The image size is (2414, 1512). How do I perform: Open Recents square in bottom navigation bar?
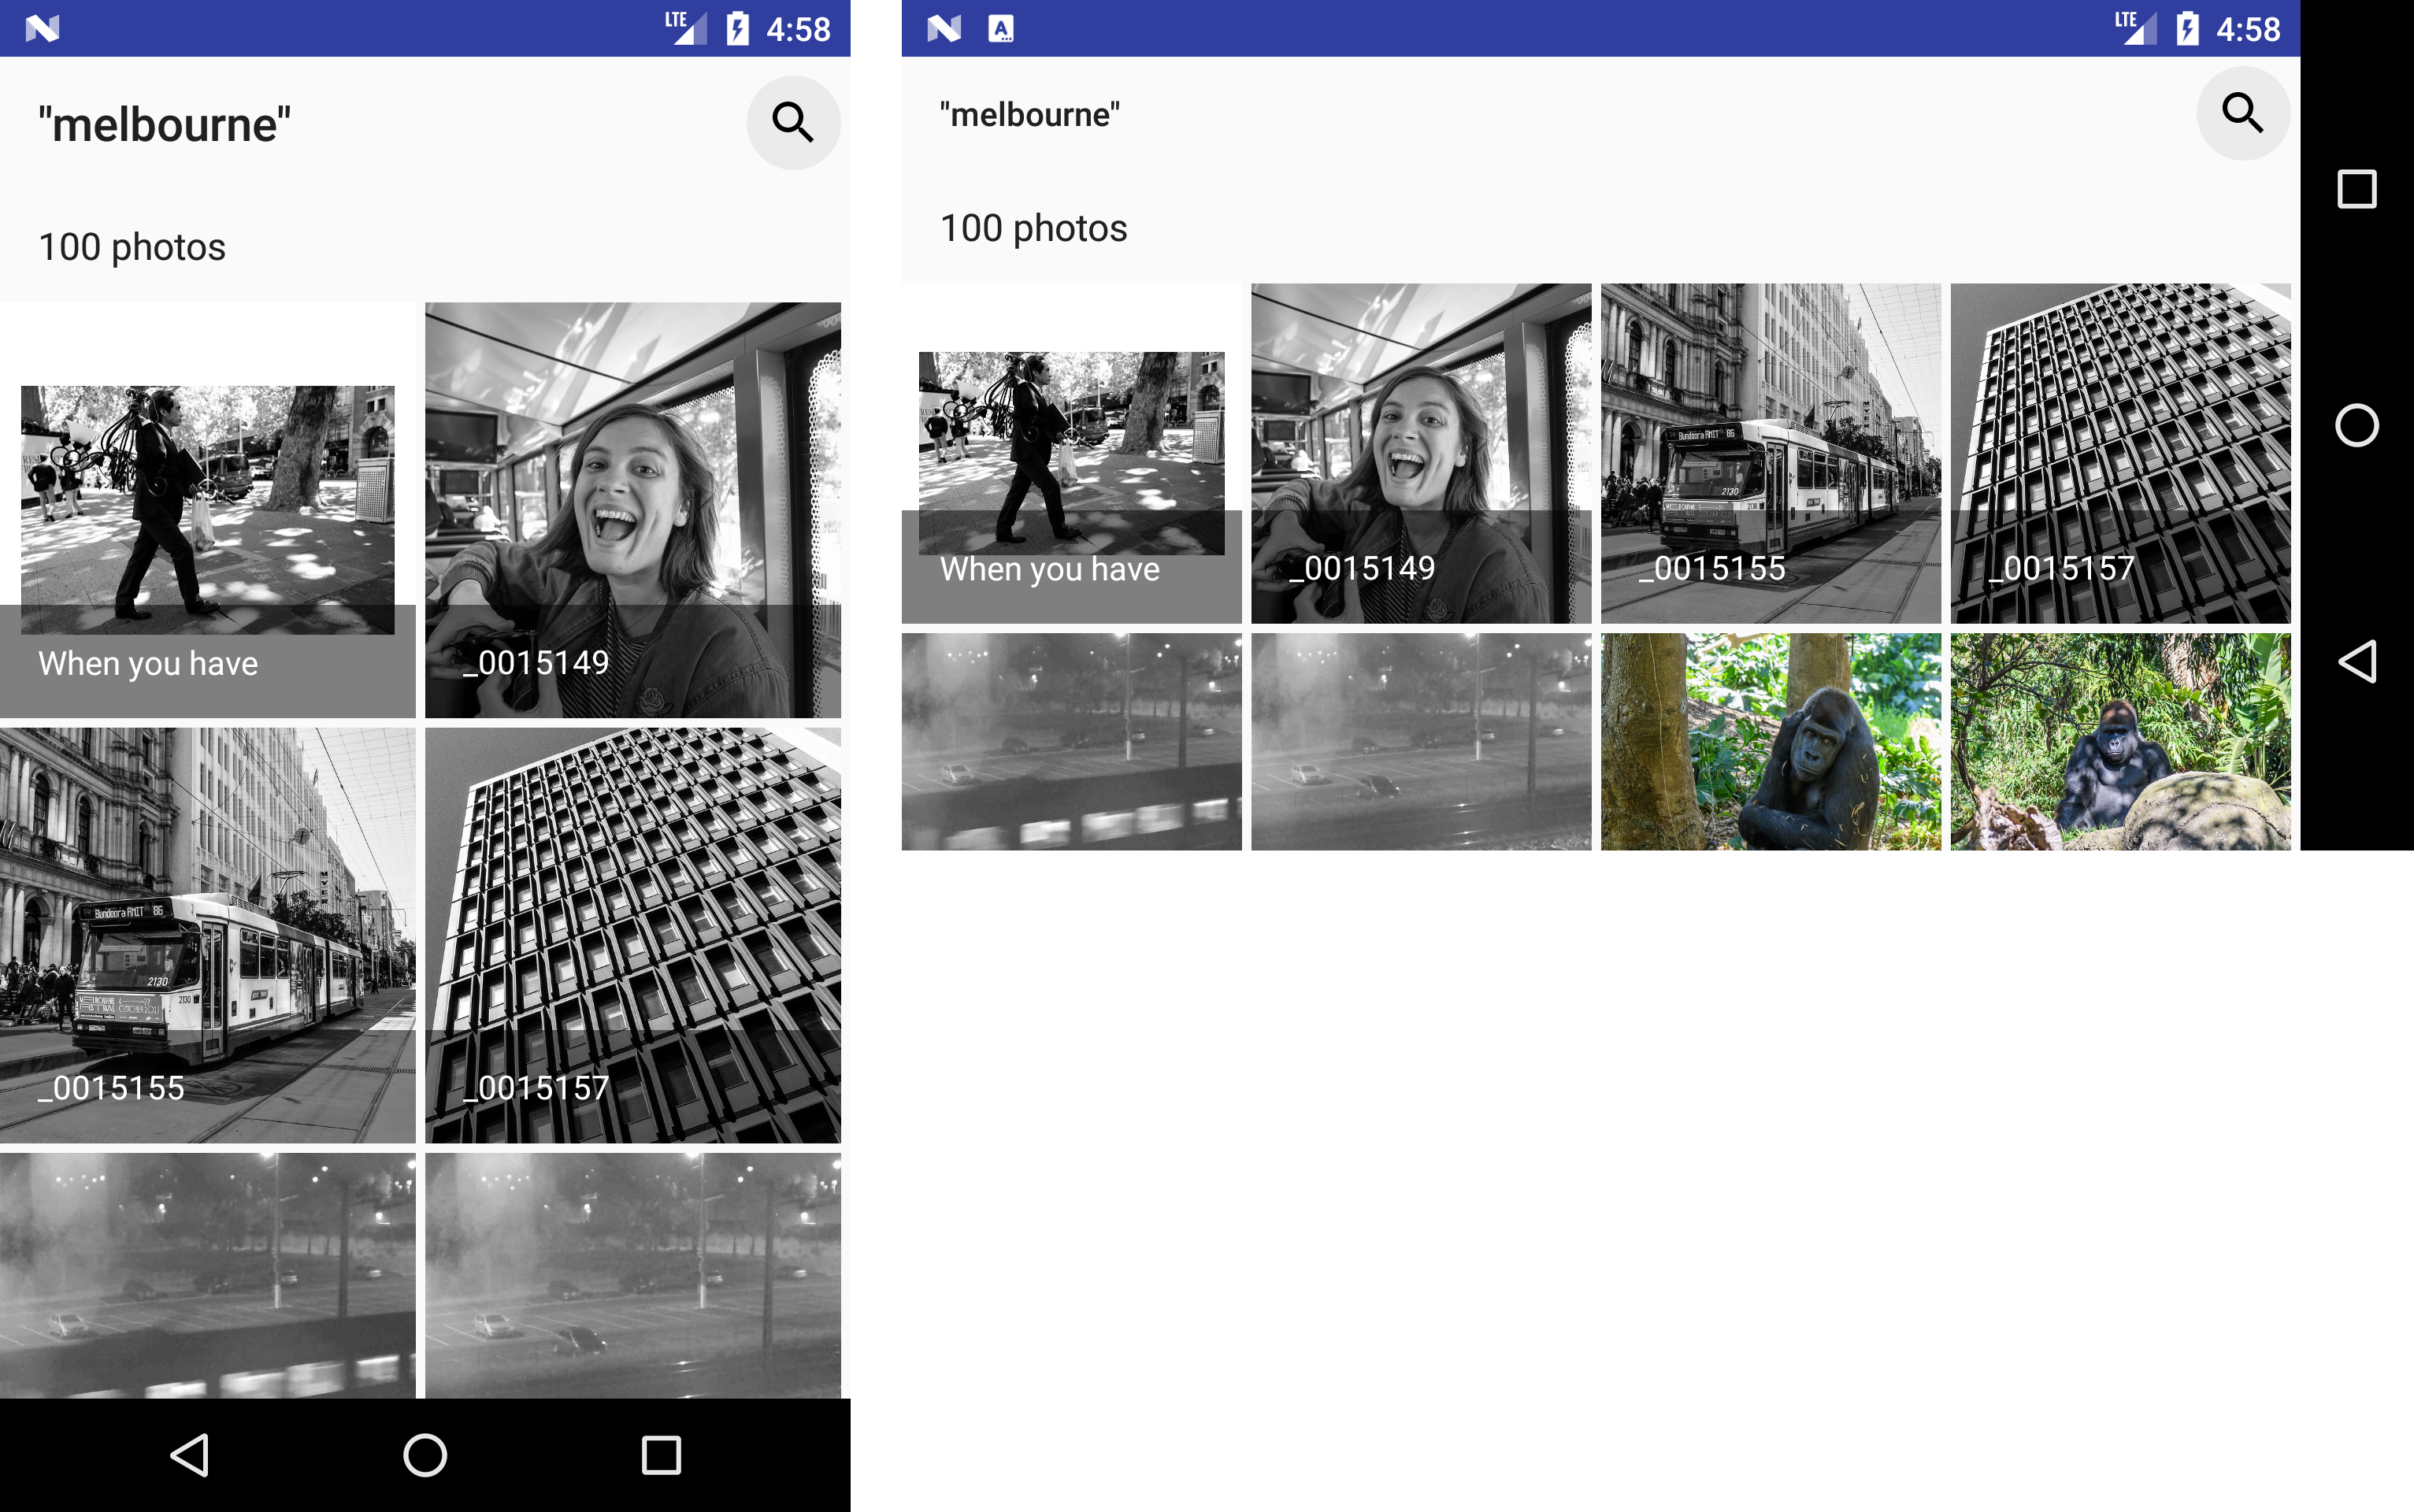(660, 1455)
